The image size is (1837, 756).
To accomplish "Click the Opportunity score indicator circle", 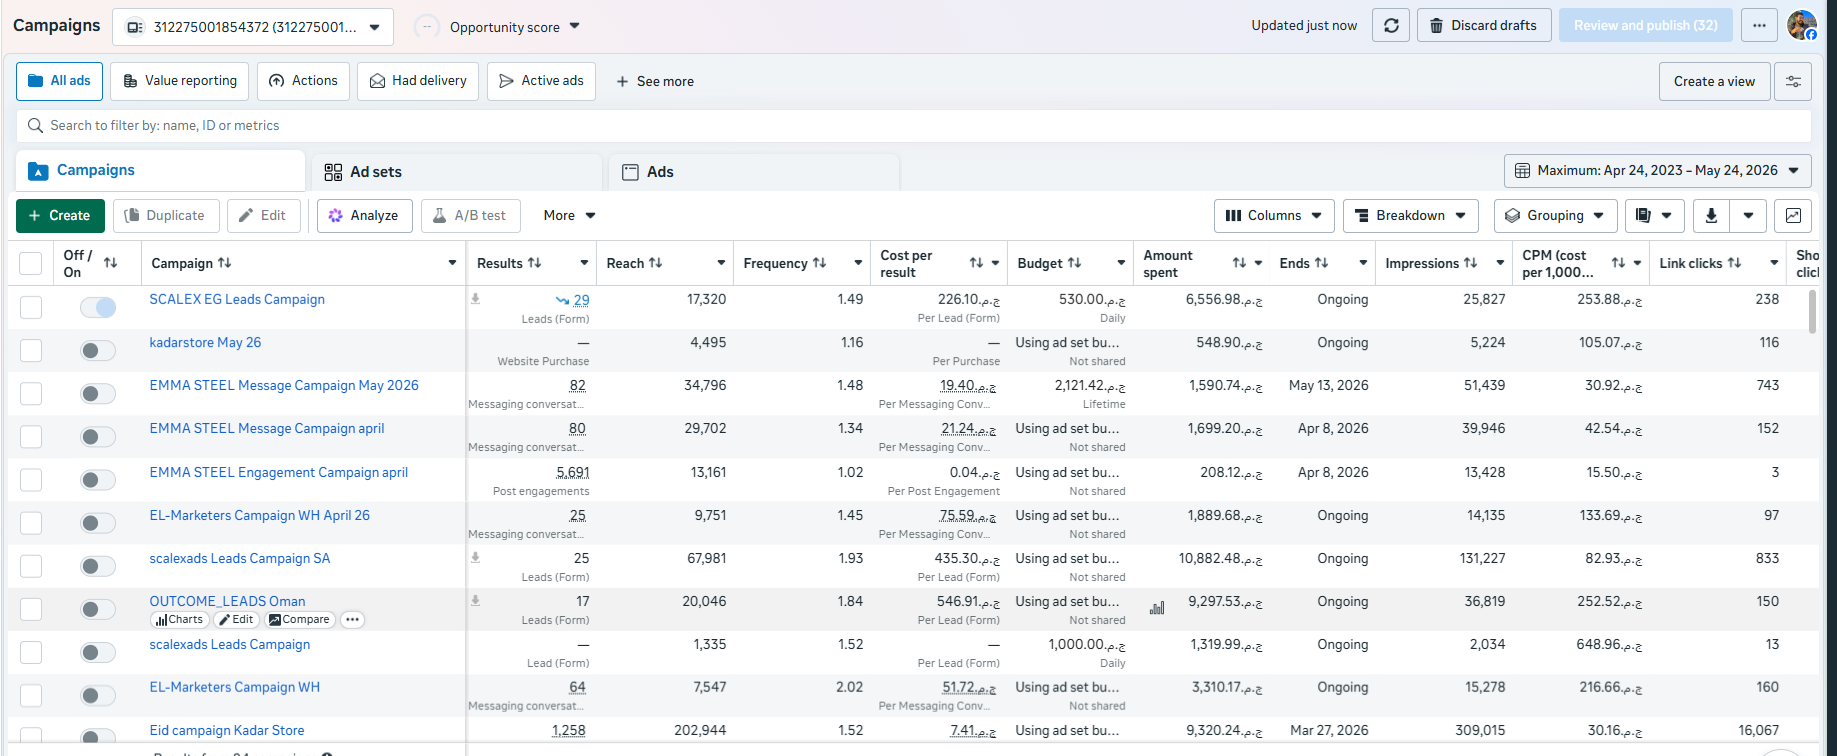I will [427, 27].
